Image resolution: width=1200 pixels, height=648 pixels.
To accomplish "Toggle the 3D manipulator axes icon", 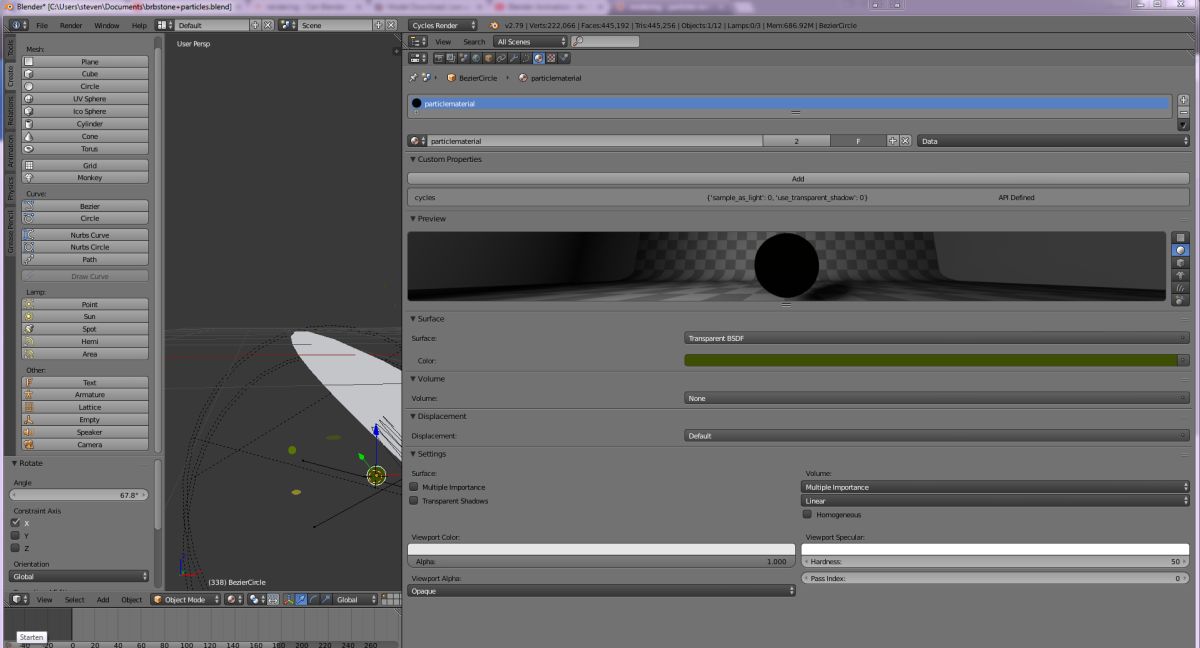I will pos(289,599).
